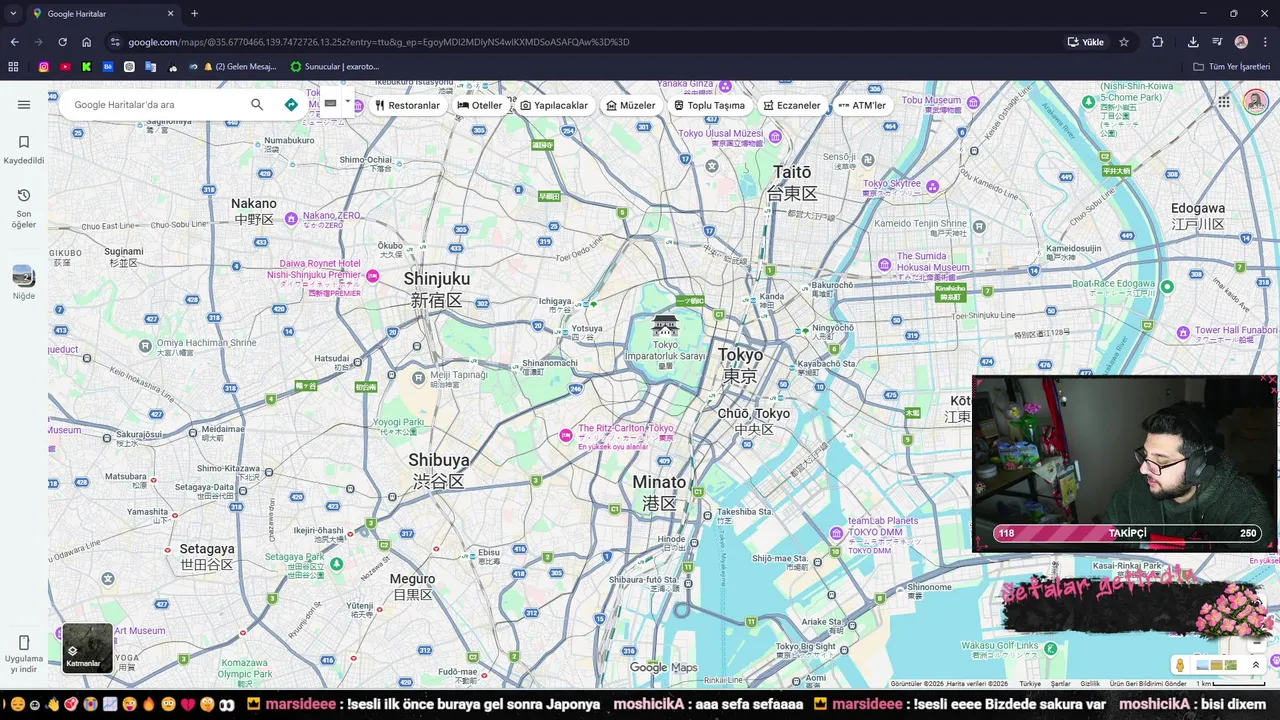This screenshot has height=720, width=1280.
Task: Open directions with the blue arrow icon
Action: 291,105
